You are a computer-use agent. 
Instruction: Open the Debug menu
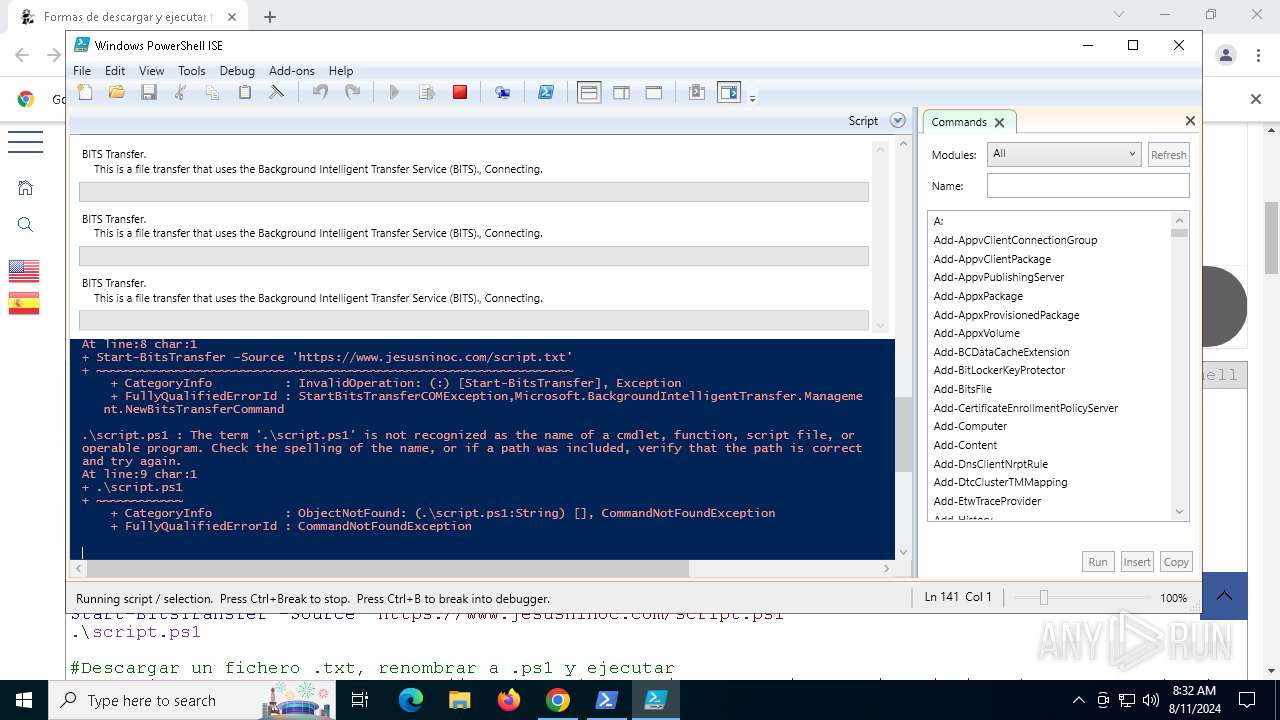point(237,71)
